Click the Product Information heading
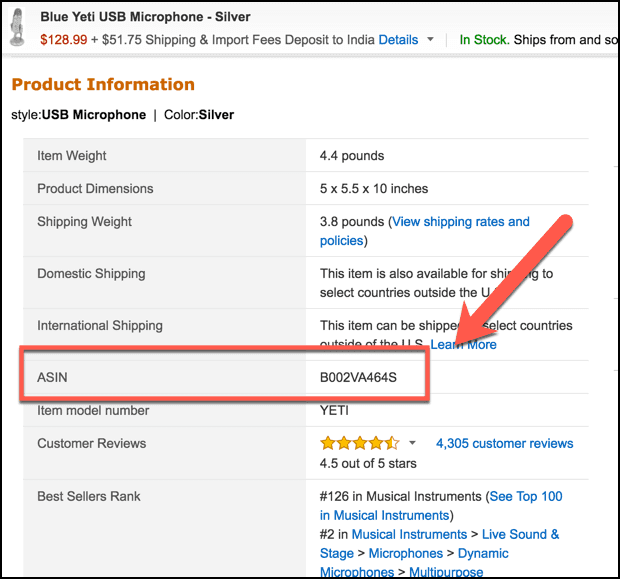The image size is (620, 579). tap(103, 84)
